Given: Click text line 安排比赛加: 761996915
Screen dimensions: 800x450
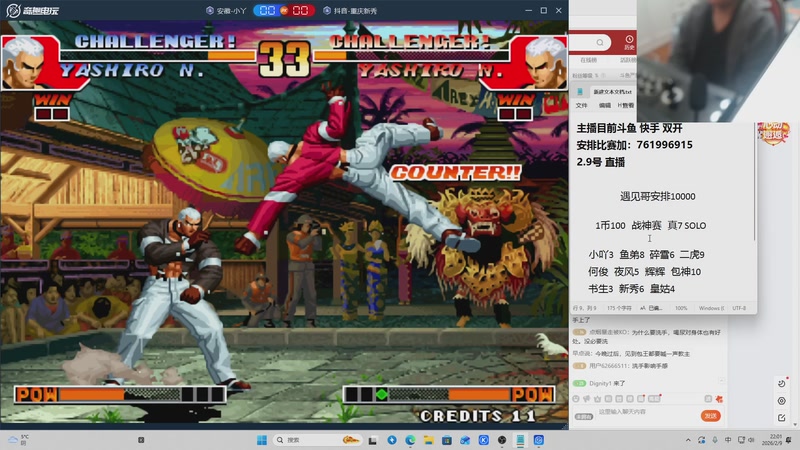Looking at the screenshot, I should click(634, 145).
